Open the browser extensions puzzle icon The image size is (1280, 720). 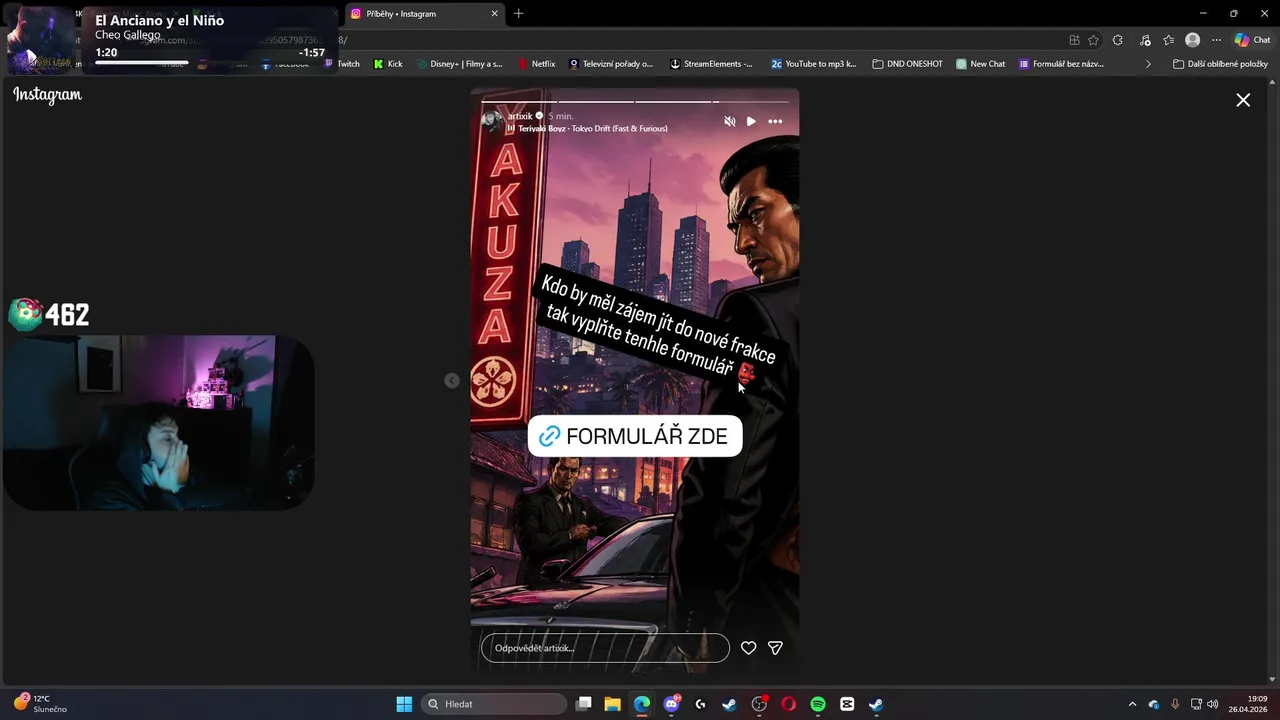click(1117, 40)
